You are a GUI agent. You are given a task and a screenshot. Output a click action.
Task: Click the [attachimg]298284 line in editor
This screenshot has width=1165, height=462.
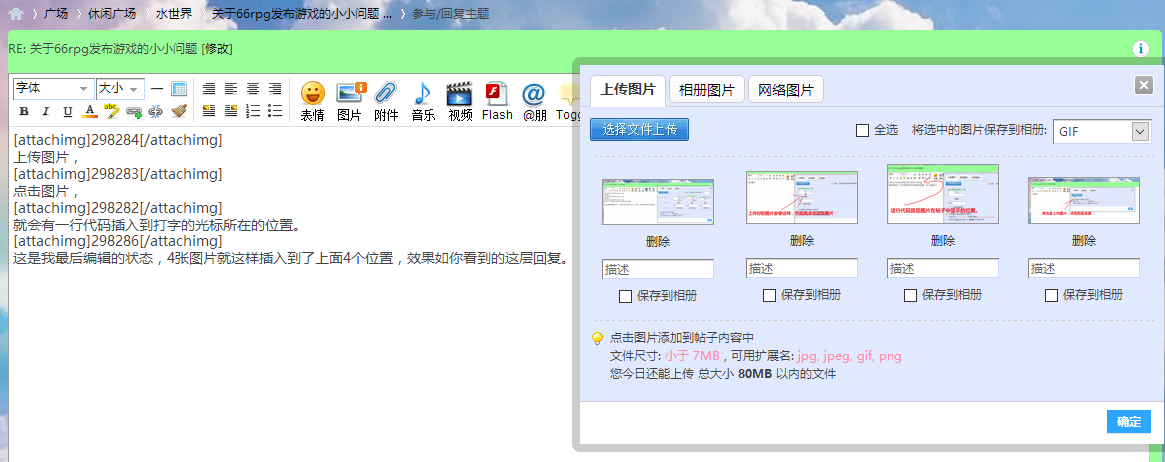(x=118, y=140)
